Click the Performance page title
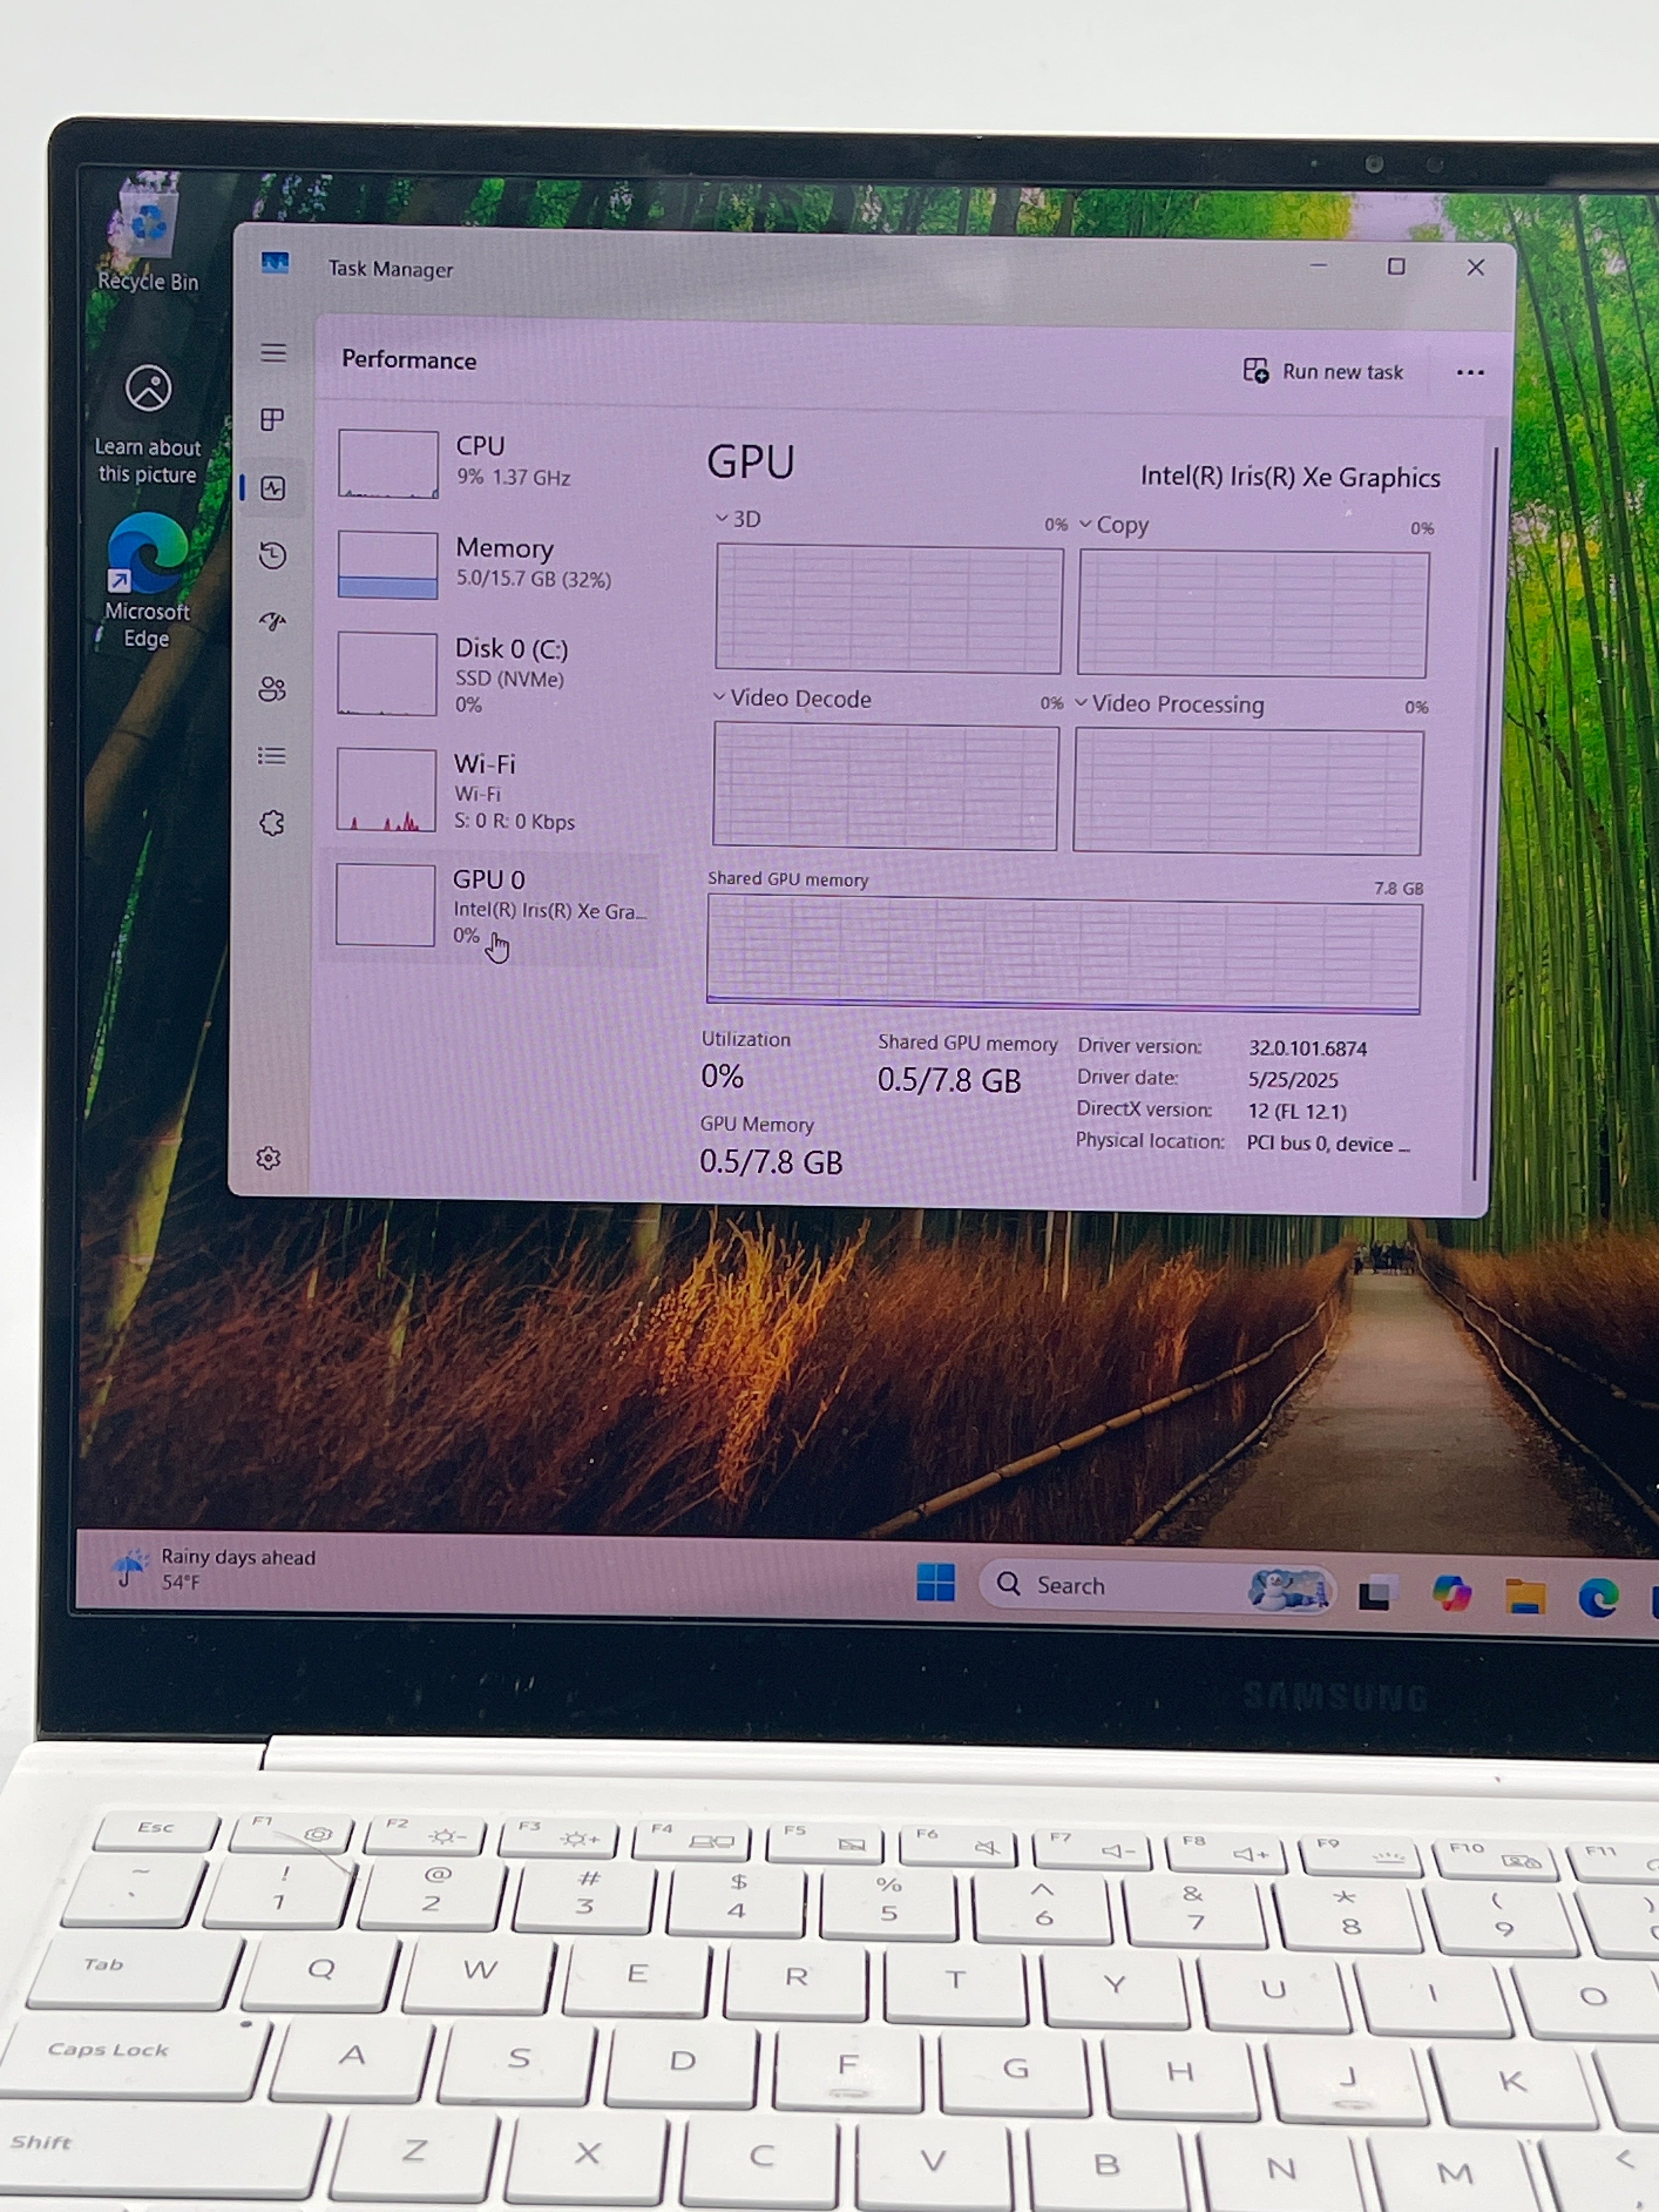Image resolution: width=1659 pixels, height=2212 pixels. click(x=408, y=360)
